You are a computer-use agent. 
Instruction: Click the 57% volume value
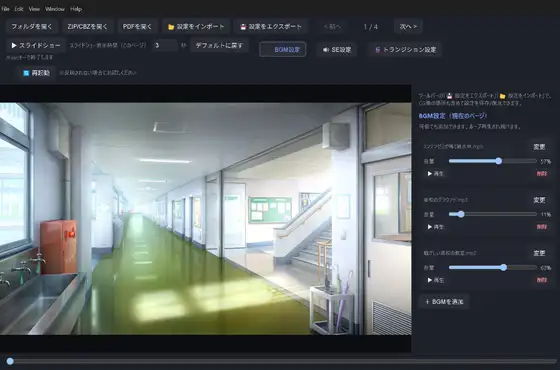point(545,161)
